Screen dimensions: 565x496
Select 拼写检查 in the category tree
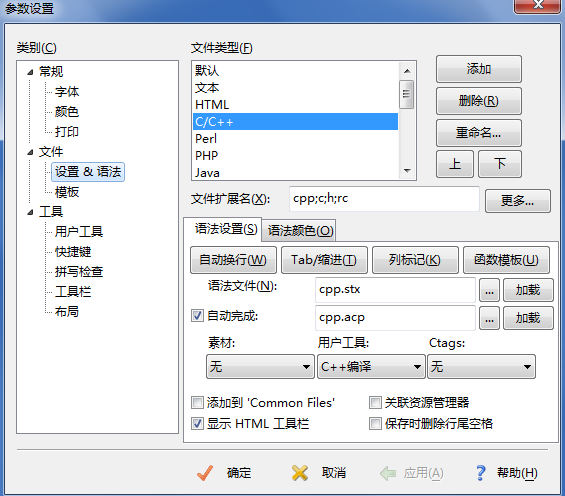(x=79, y=272)
